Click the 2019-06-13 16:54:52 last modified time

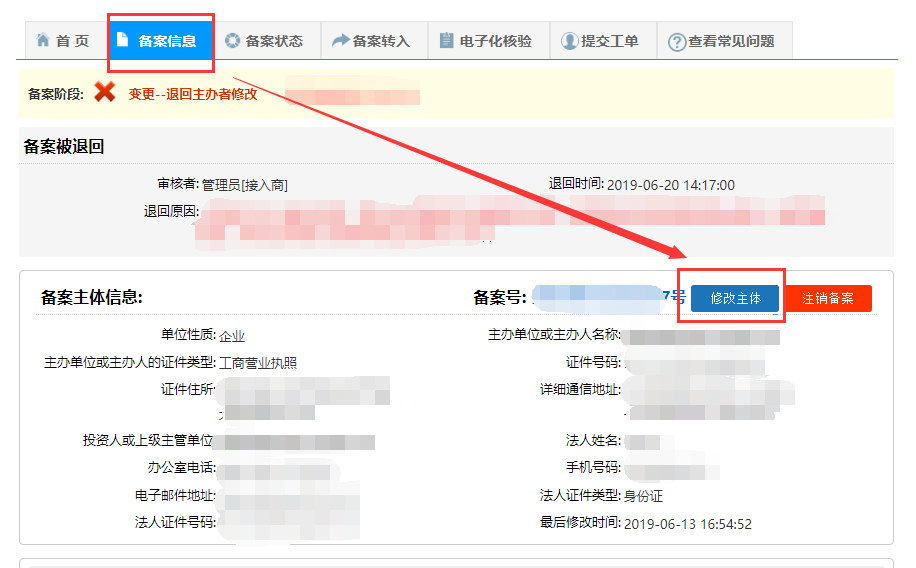[x=688, y=524]
